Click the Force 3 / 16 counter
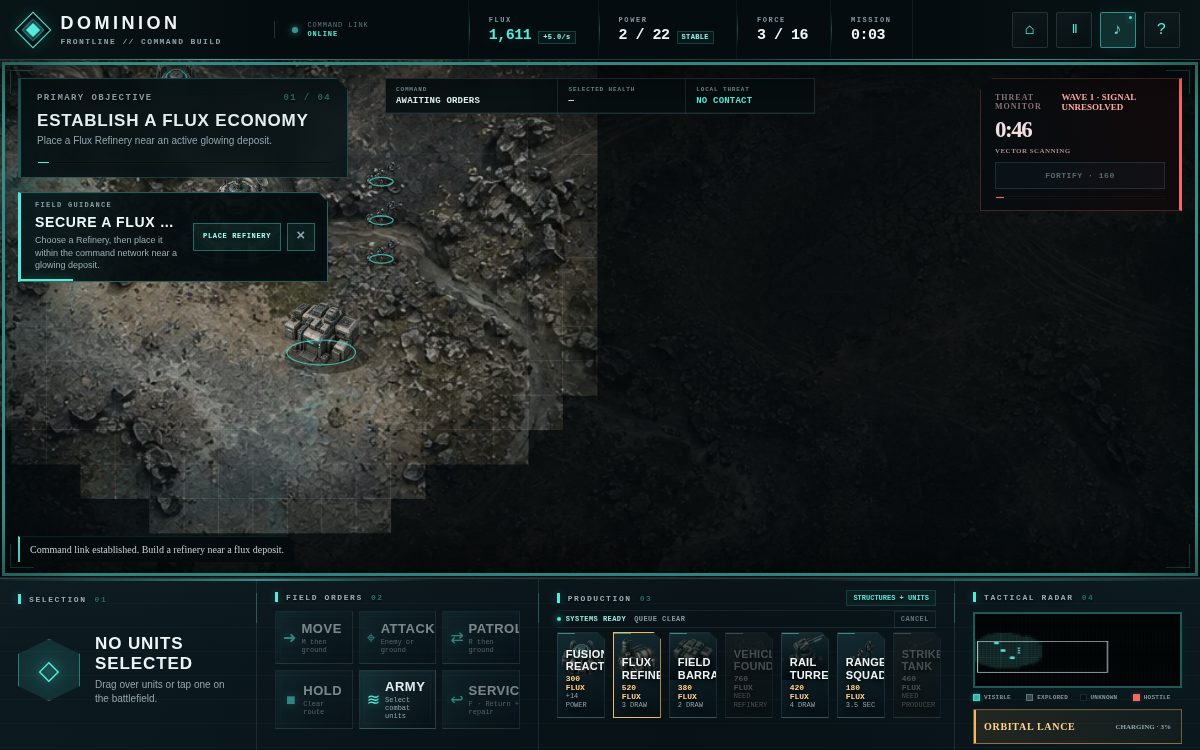Image resolution: width=1200 pixels, height=750 pixels. click(782, 35)
